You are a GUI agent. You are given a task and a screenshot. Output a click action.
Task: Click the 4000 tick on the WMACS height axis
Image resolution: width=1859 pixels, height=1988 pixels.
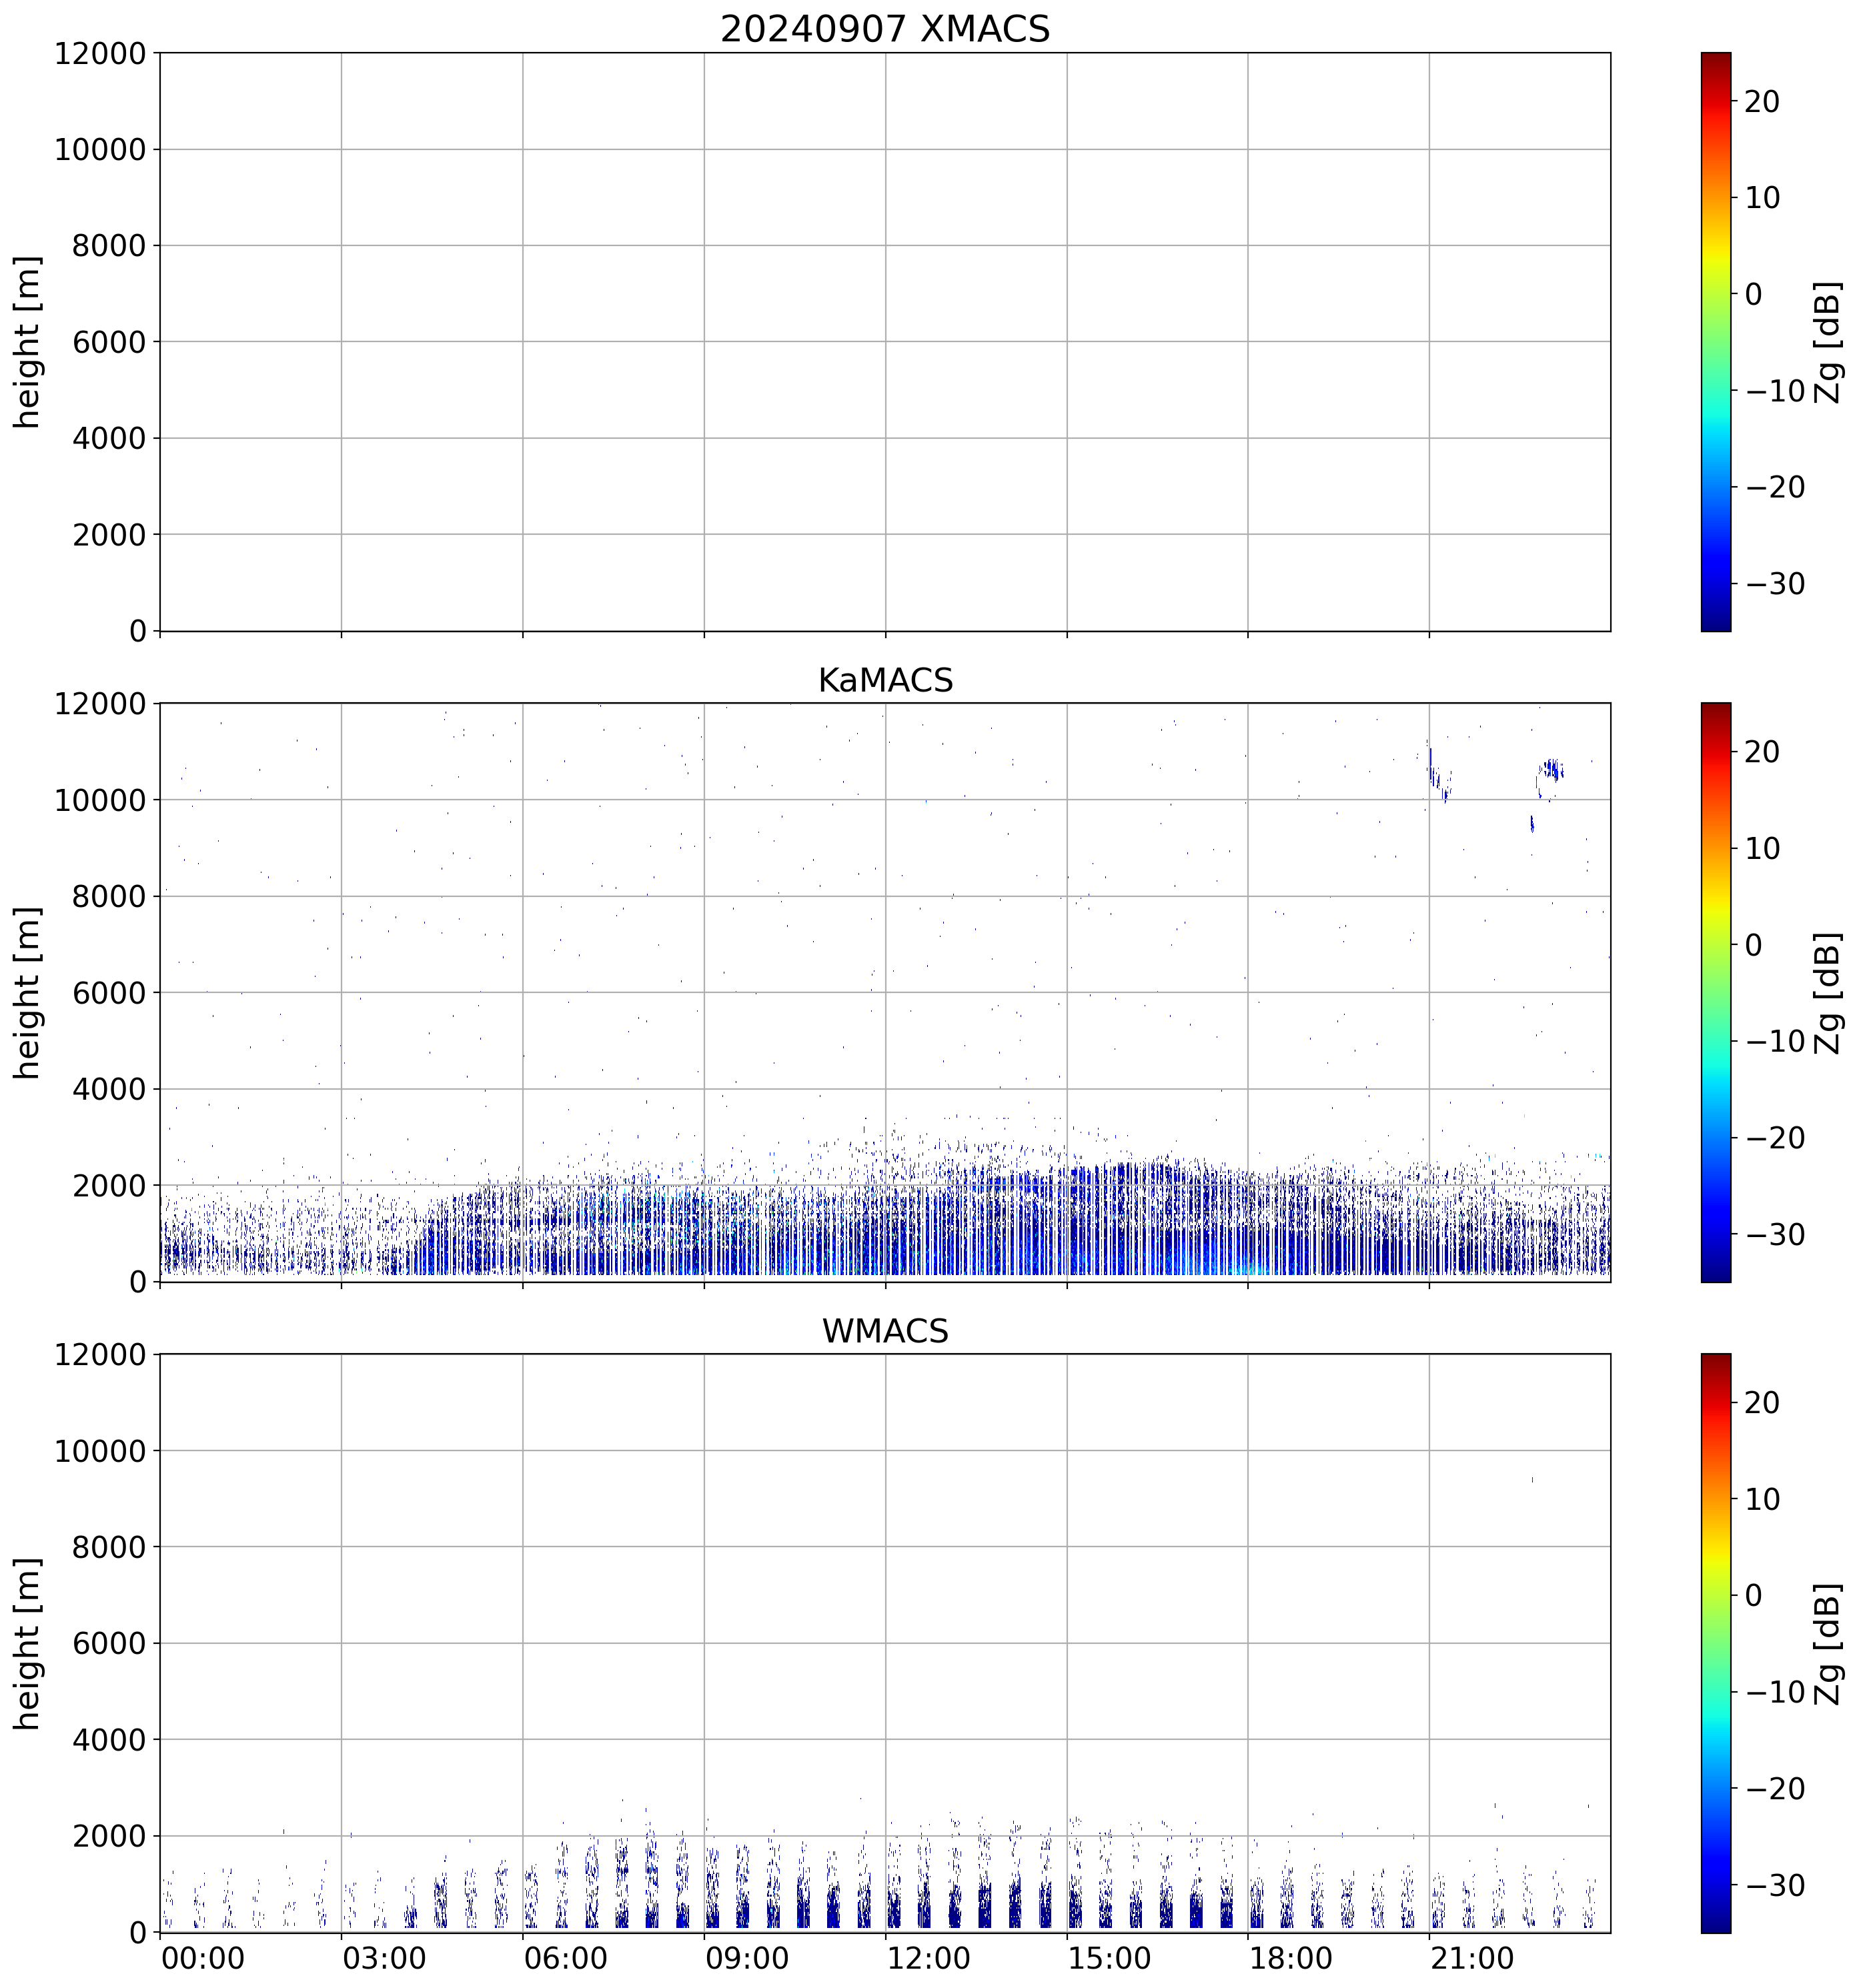pyautogui.click(x=109, y=1740)
